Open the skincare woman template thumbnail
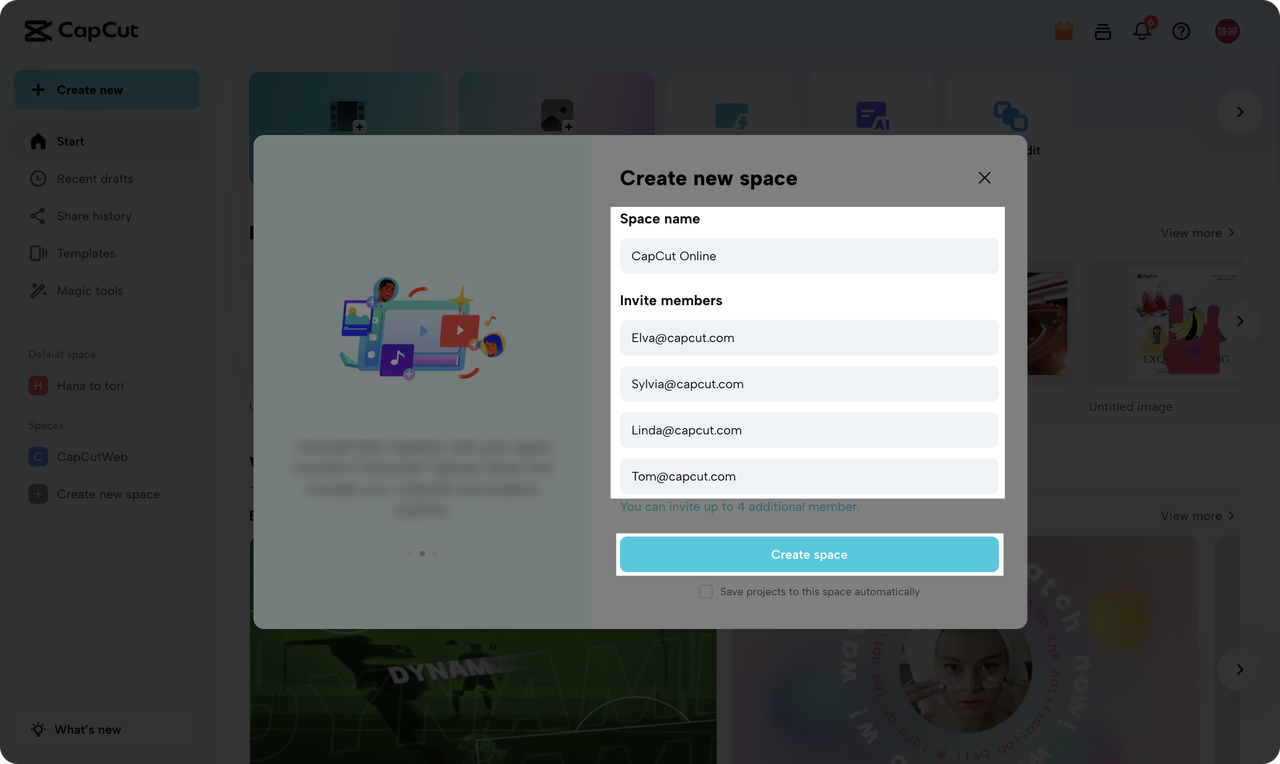 pyautogui.click(x=965, y=650)
